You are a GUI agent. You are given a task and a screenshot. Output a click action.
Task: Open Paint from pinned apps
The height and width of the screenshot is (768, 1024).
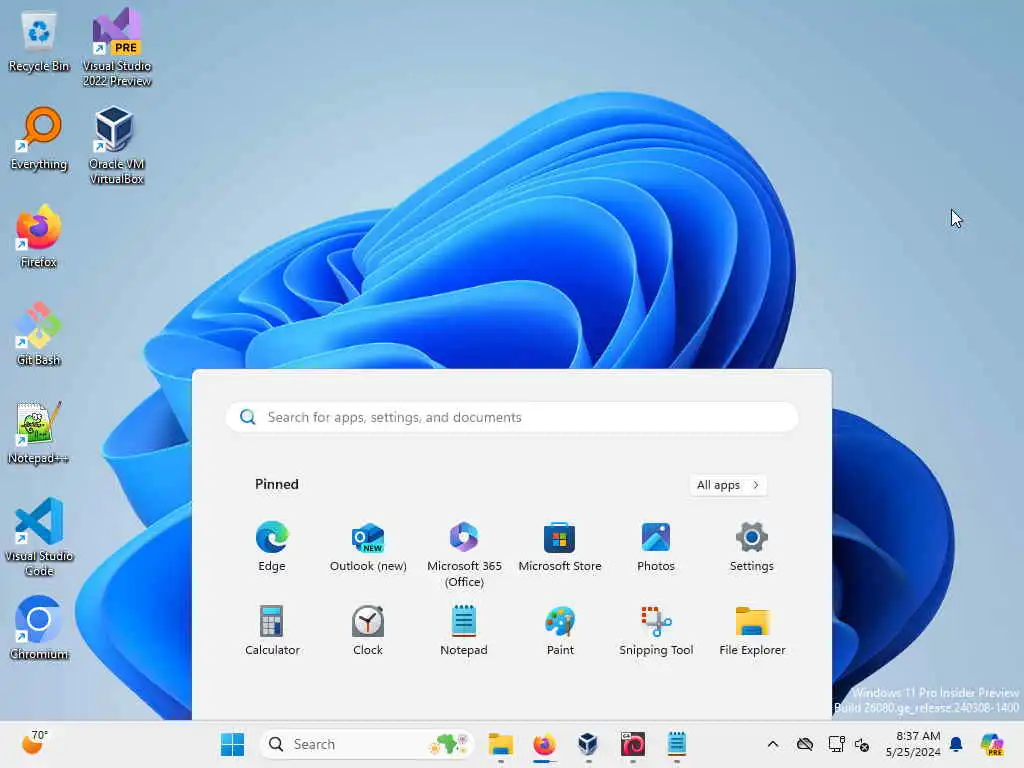(560, 630)
